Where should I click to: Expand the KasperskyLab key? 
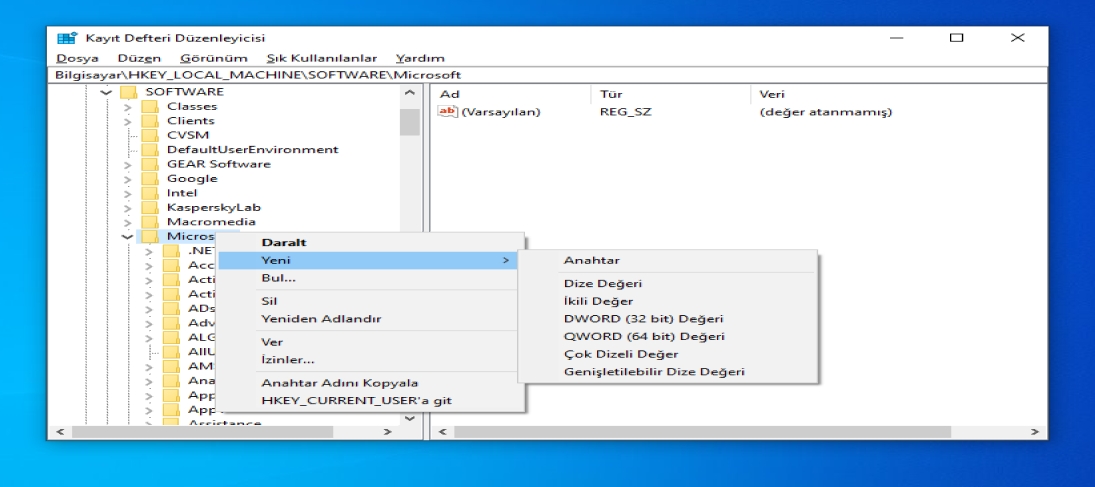(x=127, y=208)
